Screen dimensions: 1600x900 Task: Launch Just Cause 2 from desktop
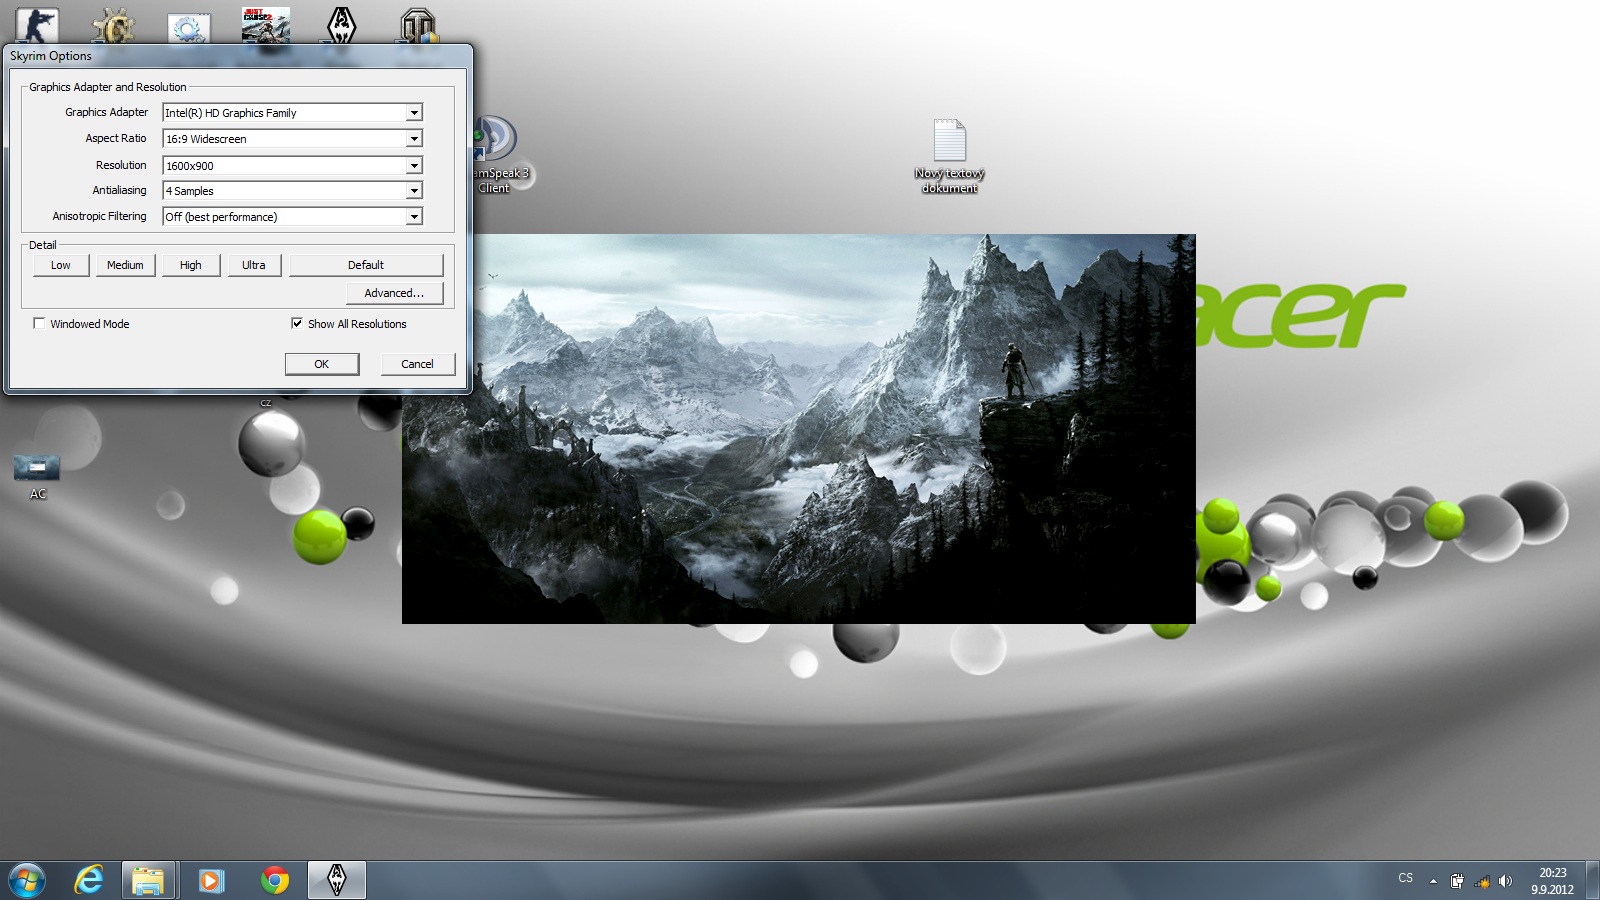point(266,25)
